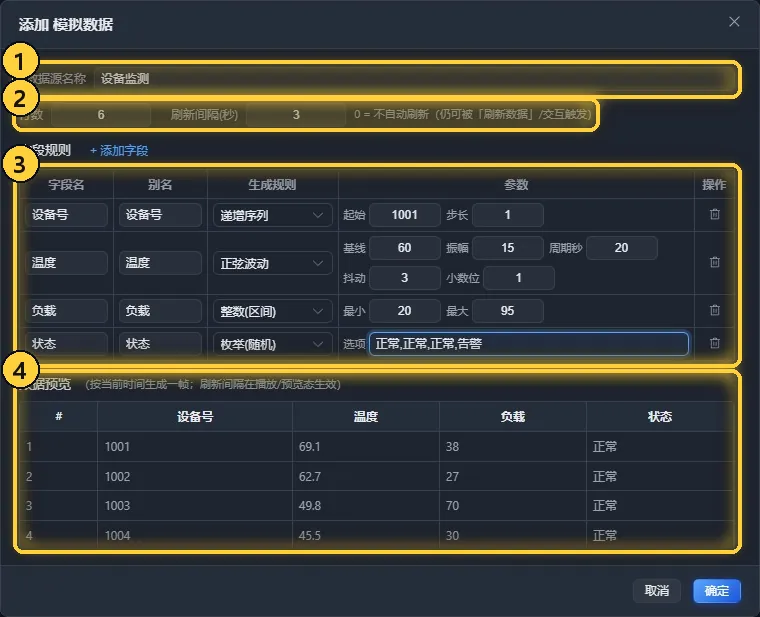Image resolution: width=760 pixels, height=617 pixels.
Task: Edit the 基线 value 60
Action: [404, 248]
